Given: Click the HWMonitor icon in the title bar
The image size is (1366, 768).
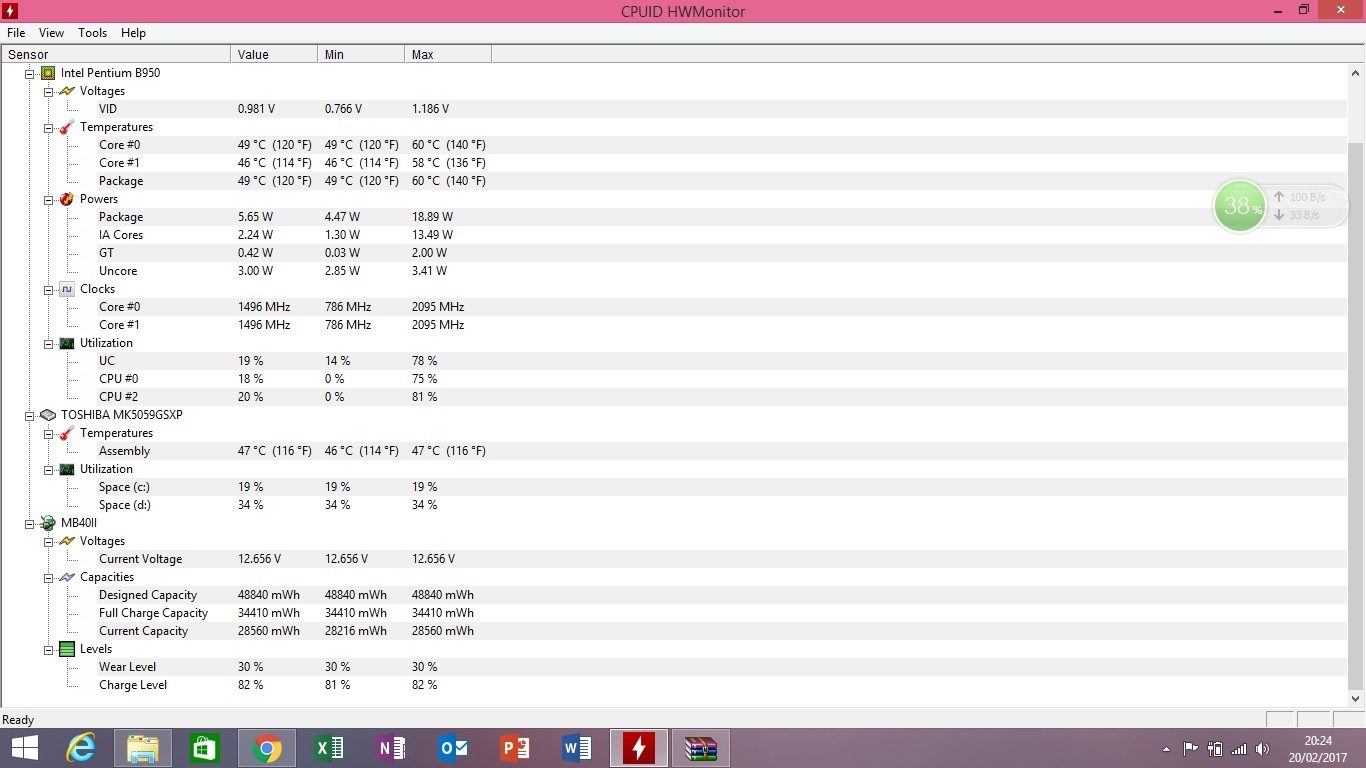Looking at the screenshot, I should 11,11.
